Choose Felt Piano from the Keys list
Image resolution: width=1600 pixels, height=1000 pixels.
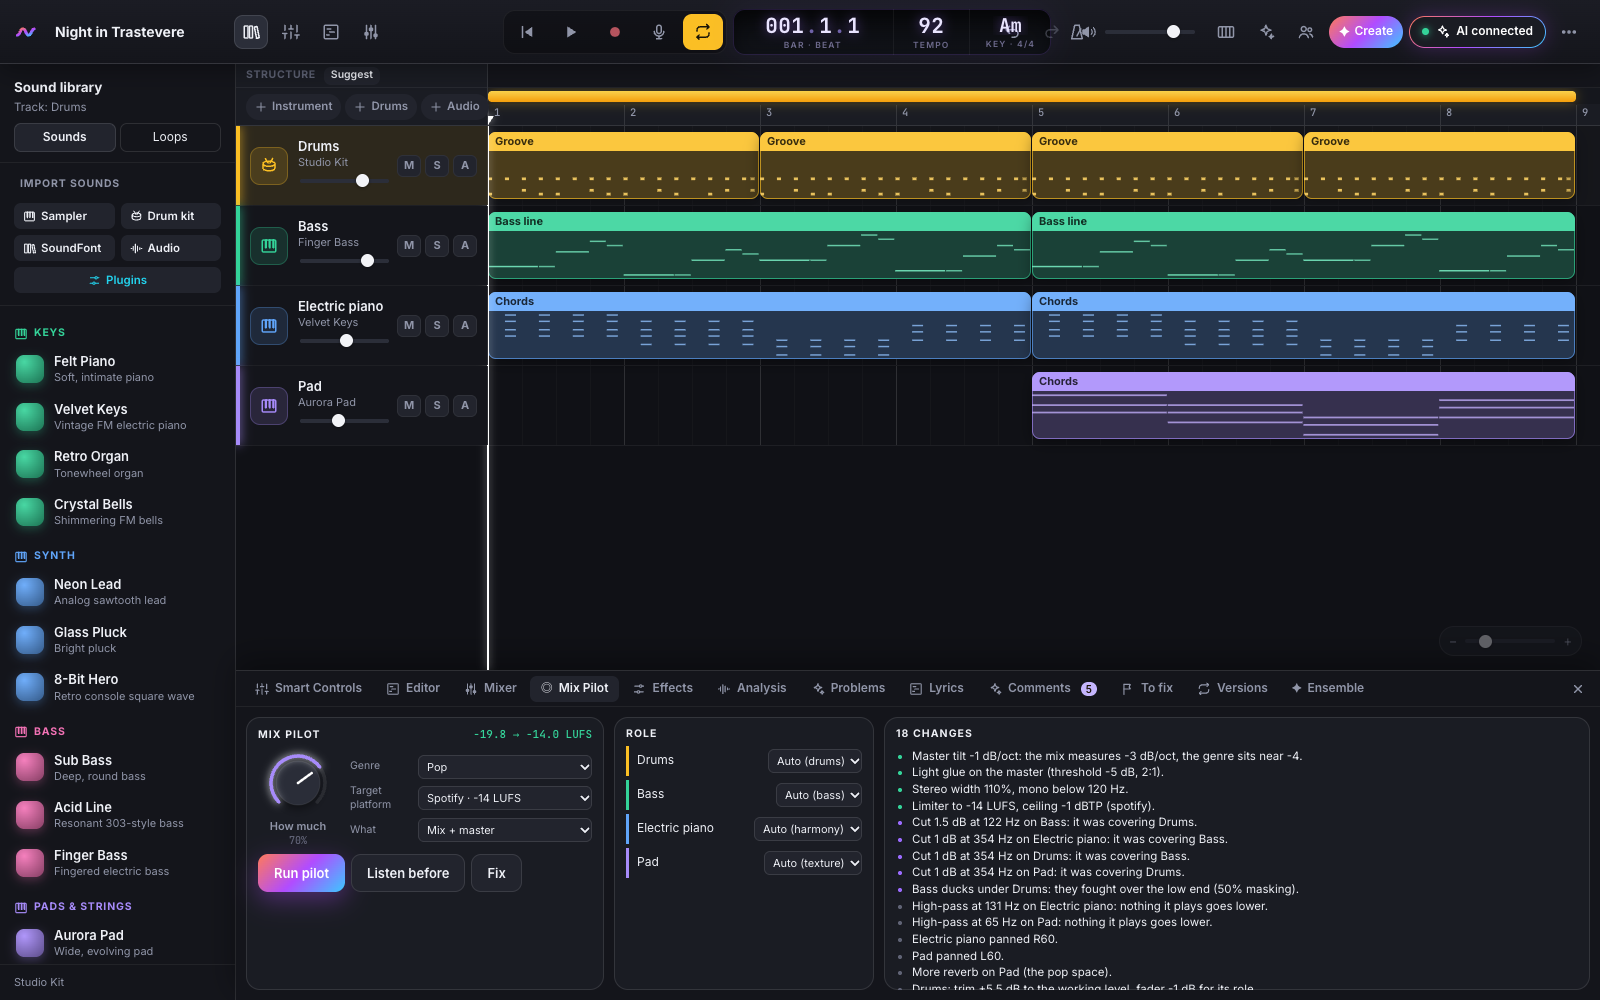[x=118, y=369]
